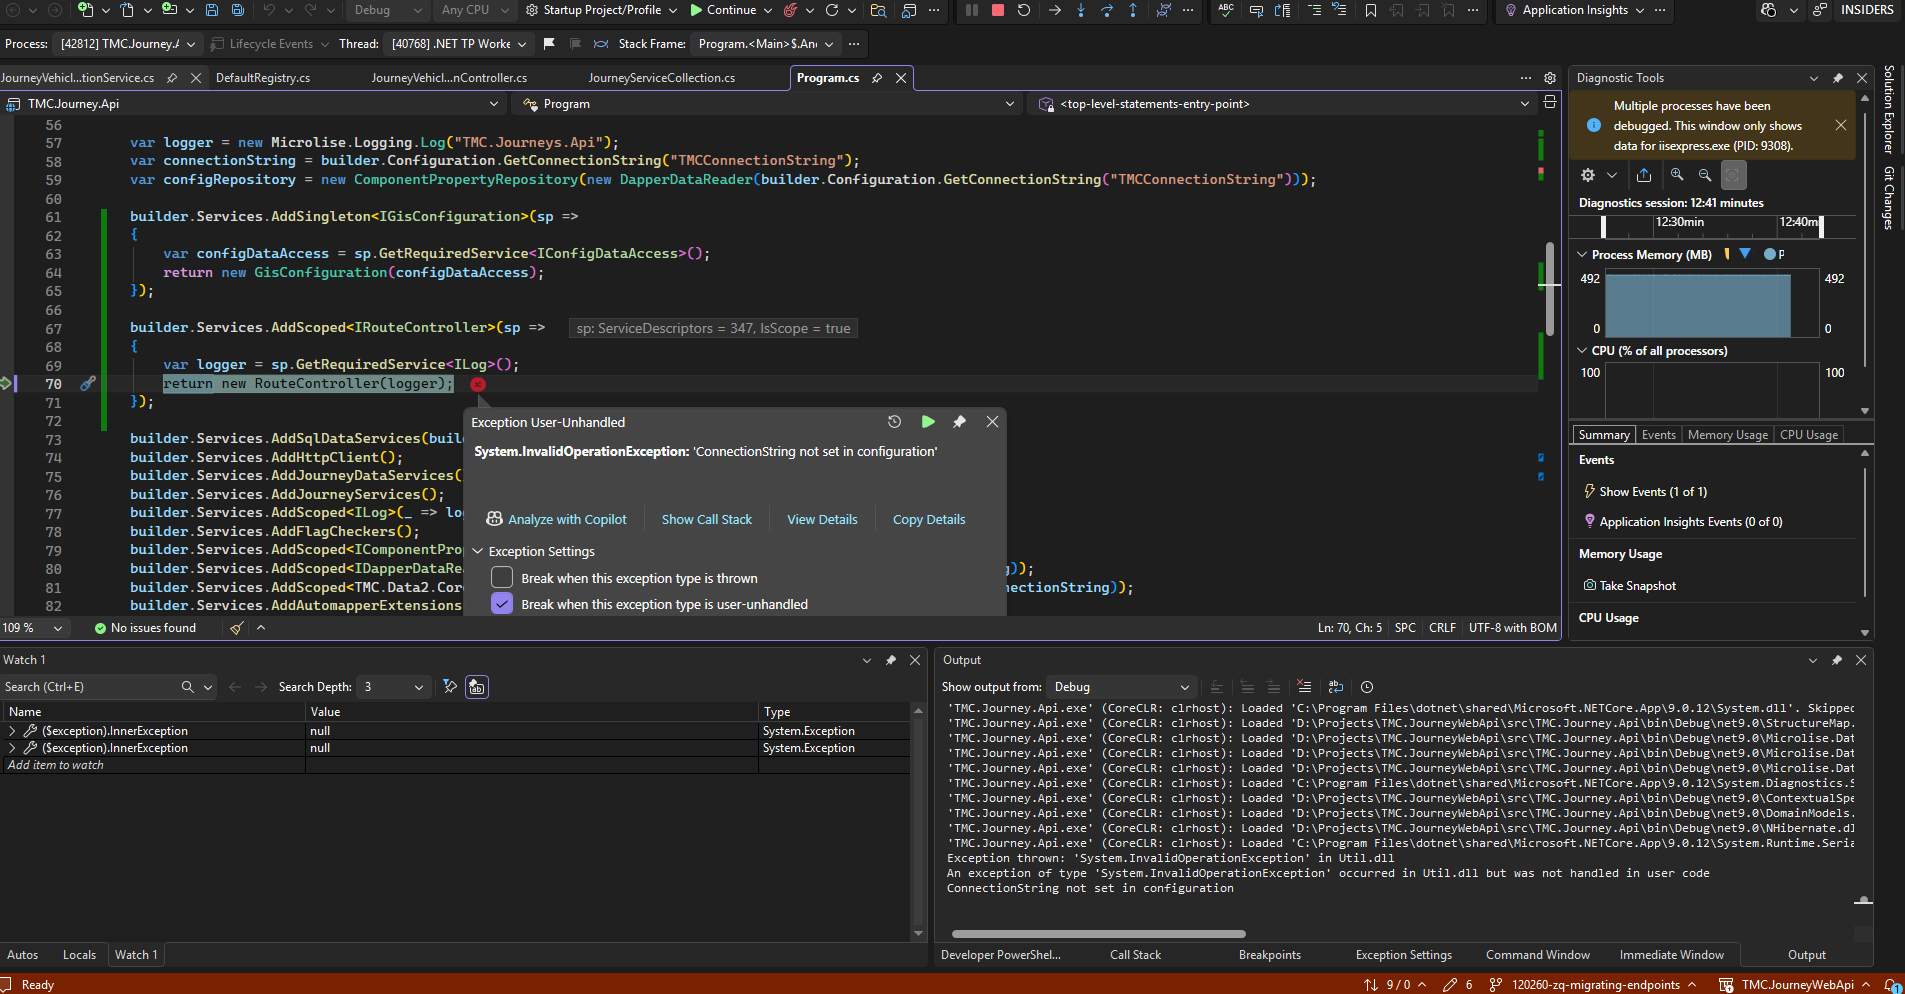Click Copy Details link
Image resolution: width=1905 pixels, height=994 pixels.
tap(929, 519)
